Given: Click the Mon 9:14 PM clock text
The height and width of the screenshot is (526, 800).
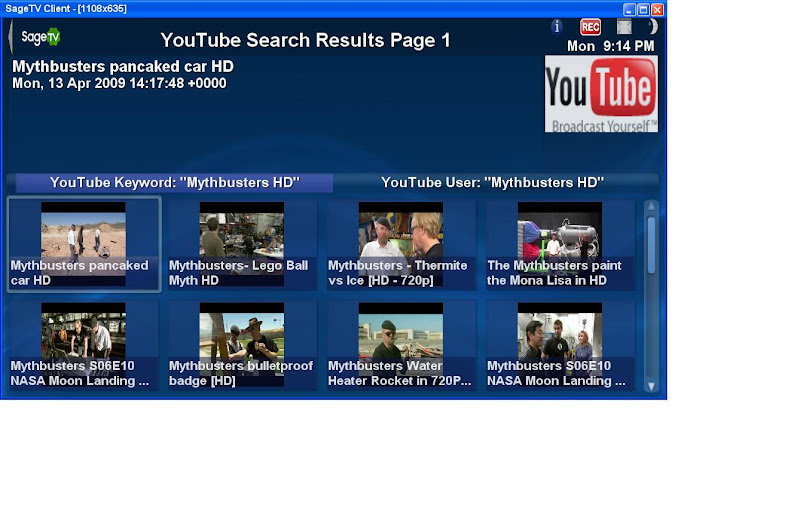Looking at the screenshot, I should click(611, 46).
